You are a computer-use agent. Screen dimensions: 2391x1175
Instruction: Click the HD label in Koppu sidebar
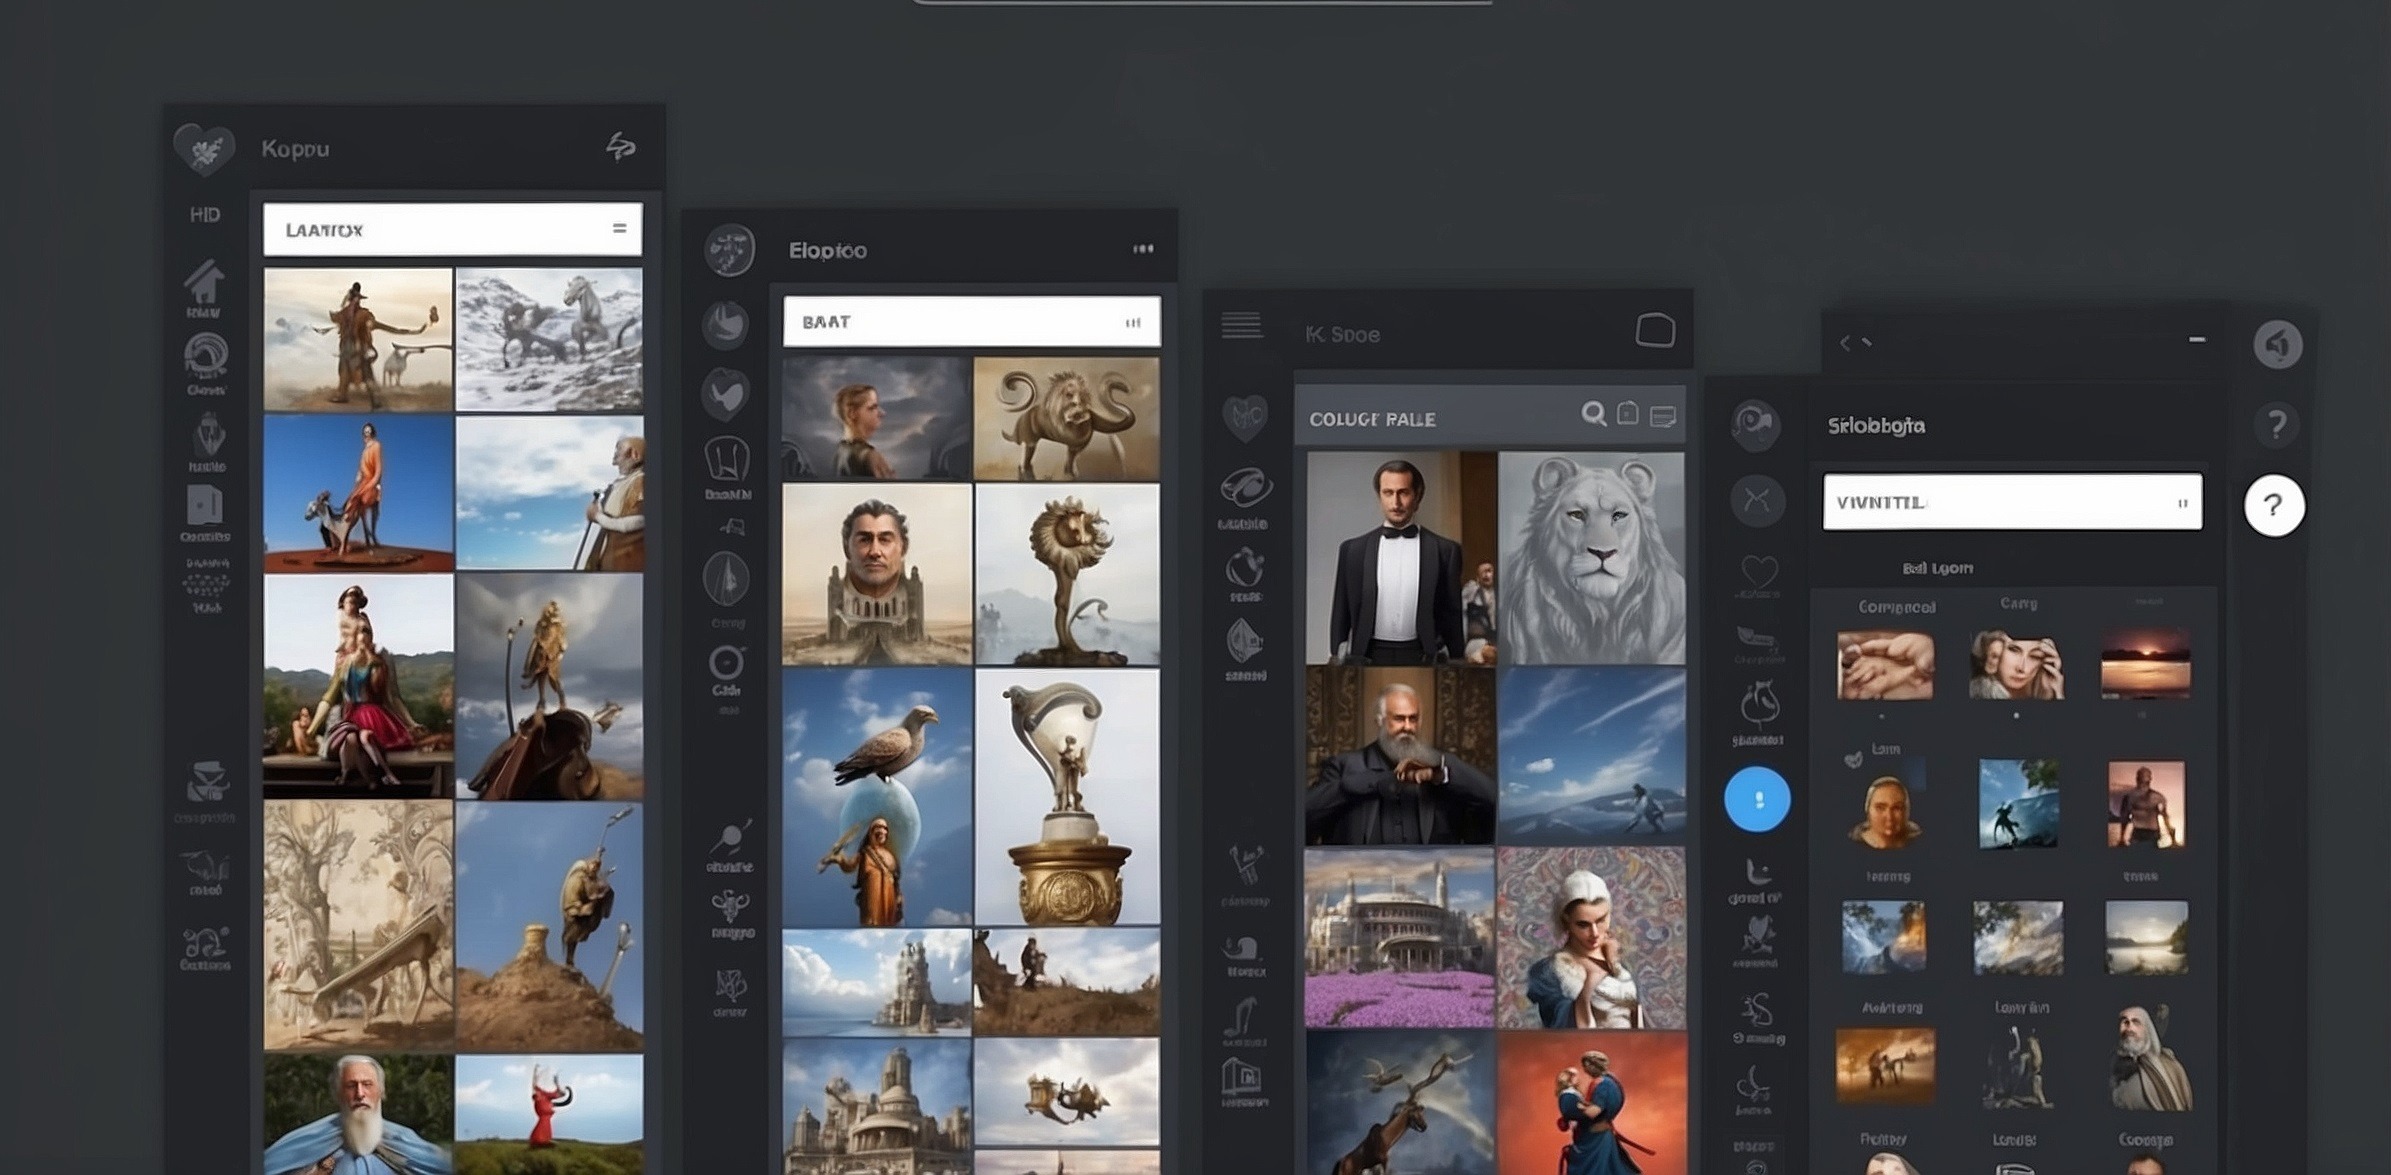(x=205, y=215)
